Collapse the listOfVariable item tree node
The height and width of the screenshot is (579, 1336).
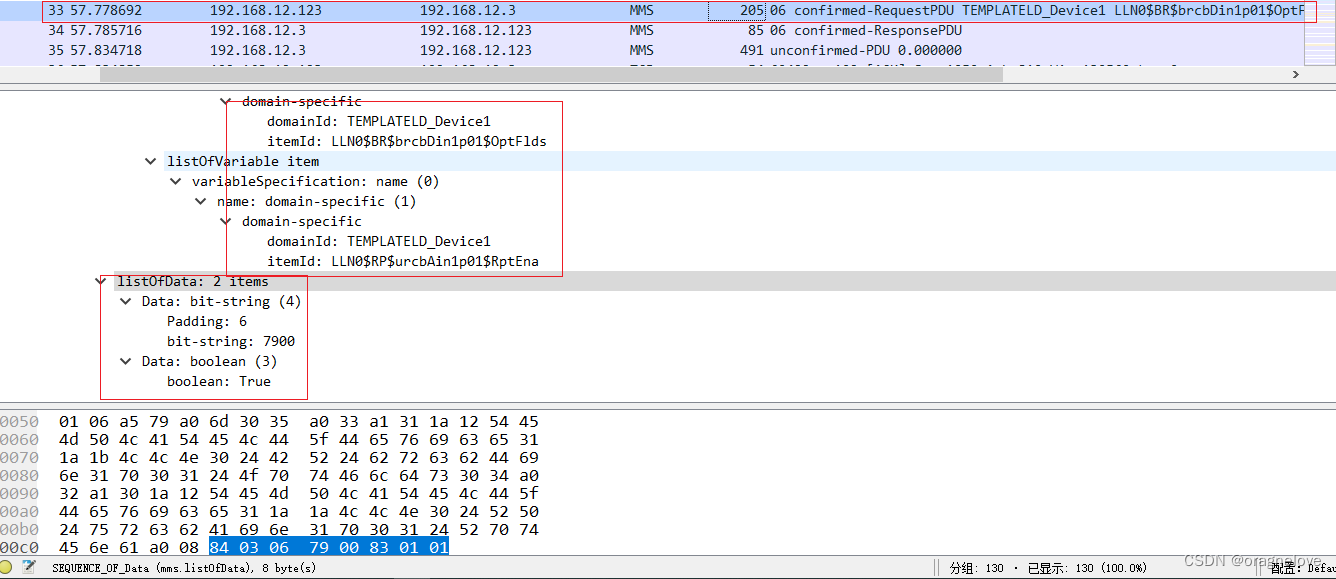tap(151, 161)
